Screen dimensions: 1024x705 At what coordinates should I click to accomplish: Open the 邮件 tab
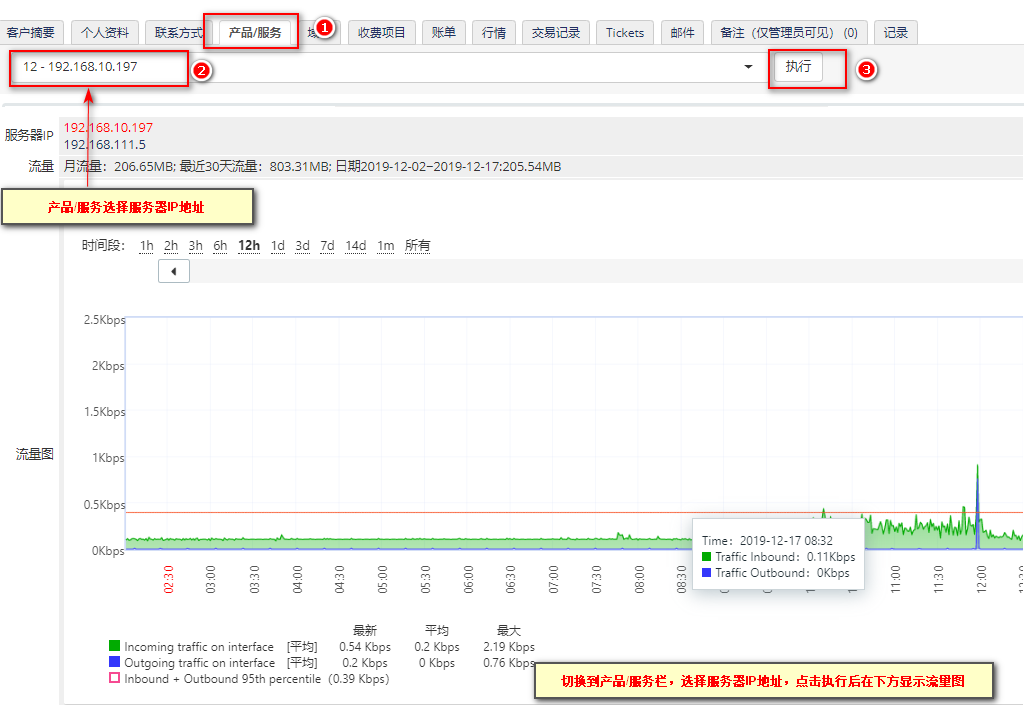(x=682, y=33)
